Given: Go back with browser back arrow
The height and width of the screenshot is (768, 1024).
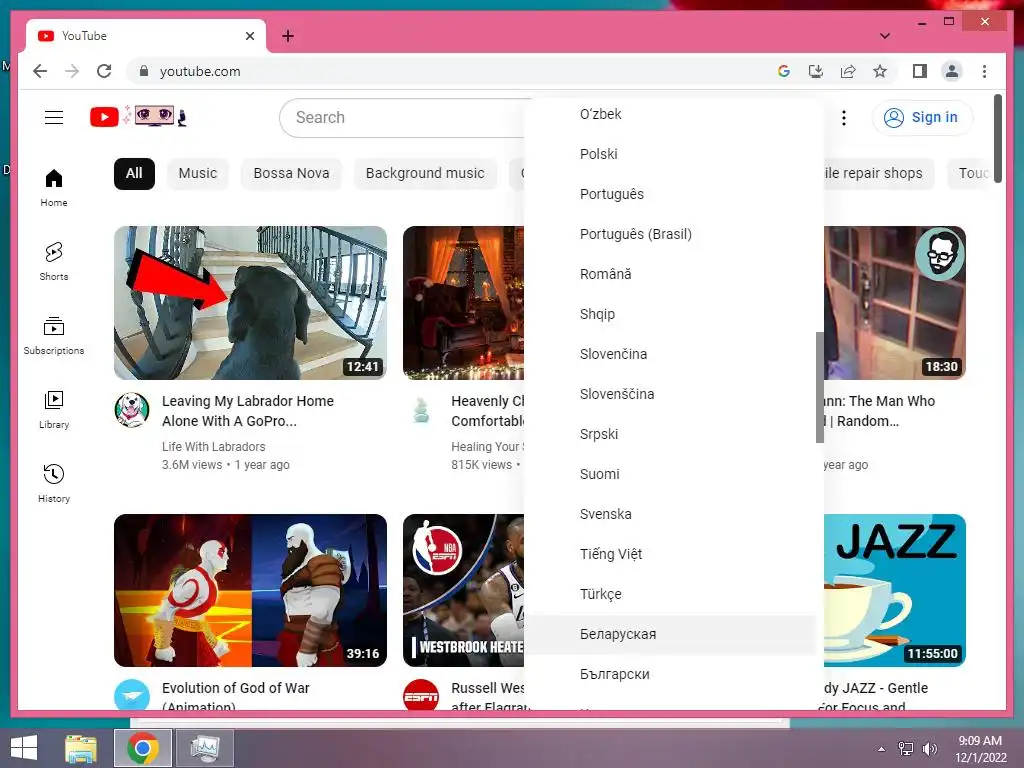Looking at the screenshot, I should 40,71.
